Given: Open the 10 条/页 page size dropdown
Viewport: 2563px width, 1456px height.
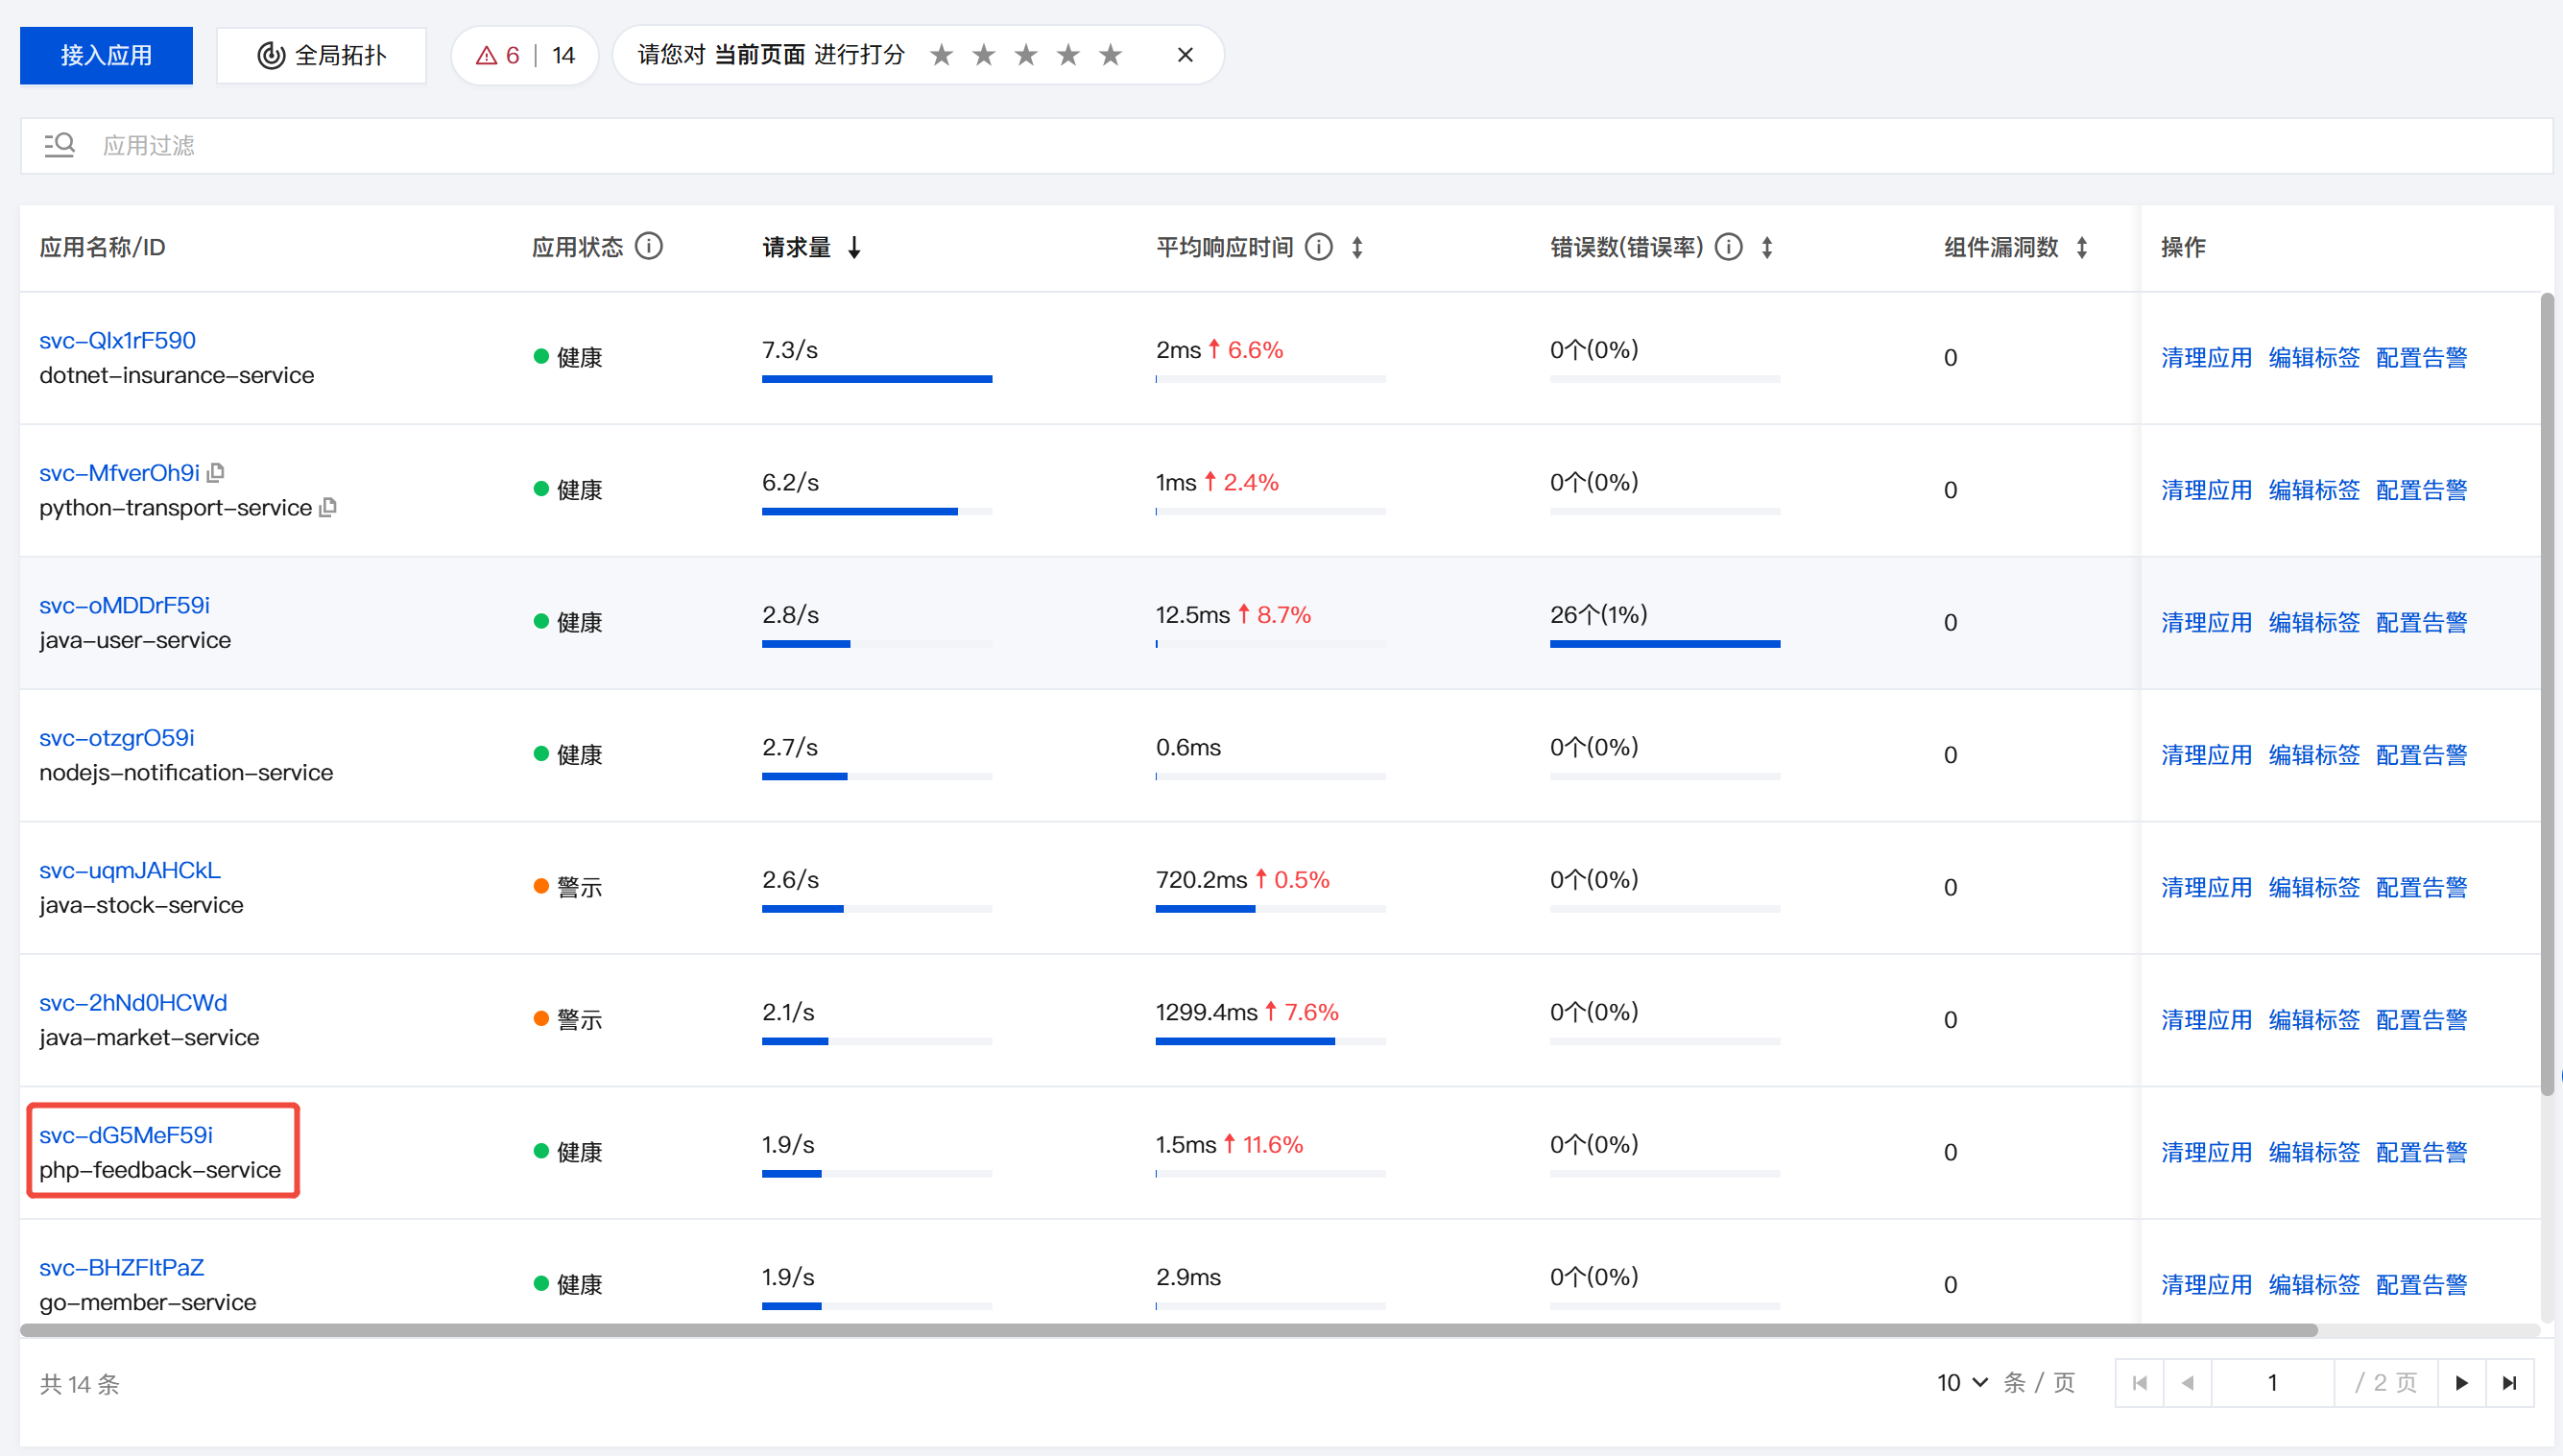Looking at the screenshot, I should (1961, 1383).
